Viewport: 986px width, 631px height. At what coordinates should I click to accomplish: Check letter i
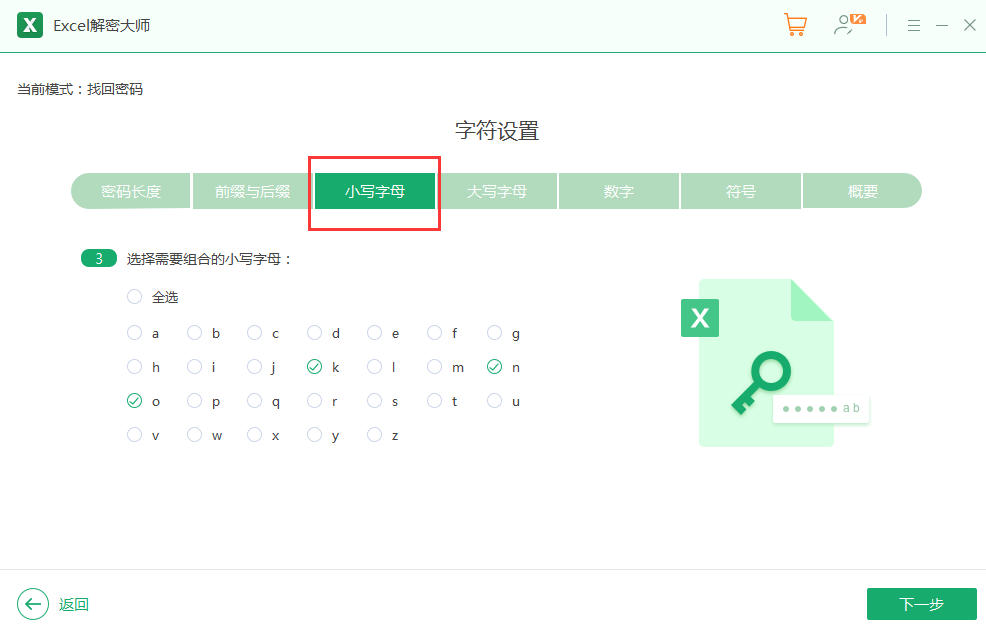click(x=194, y=367)
